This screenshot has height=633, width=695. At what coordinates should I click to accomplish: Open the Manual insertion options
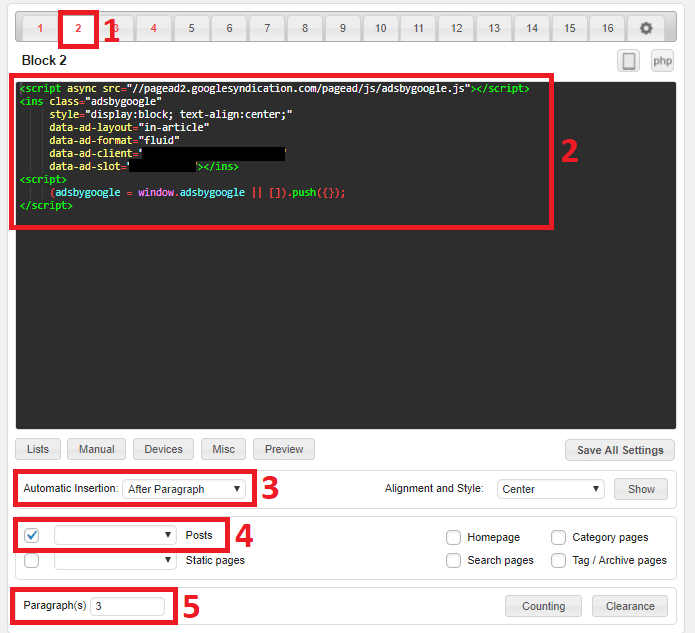(97, 449)
